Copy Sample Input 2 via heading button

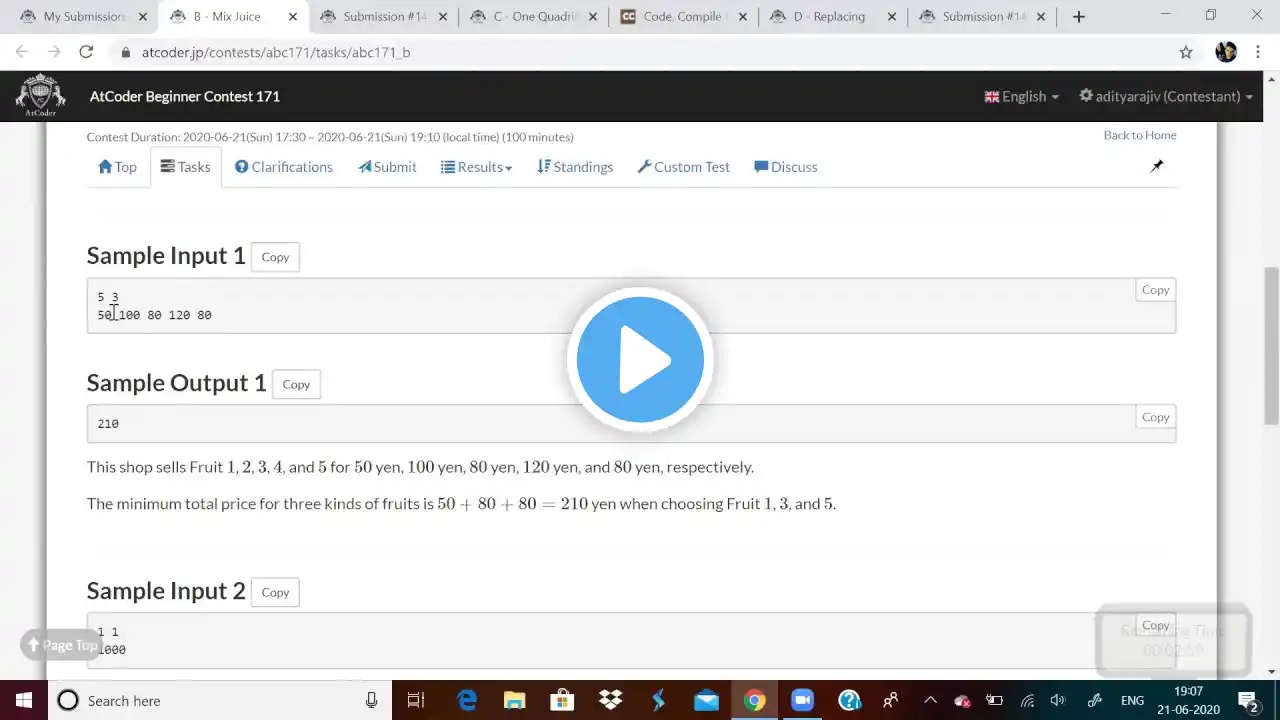click(275, 592)
